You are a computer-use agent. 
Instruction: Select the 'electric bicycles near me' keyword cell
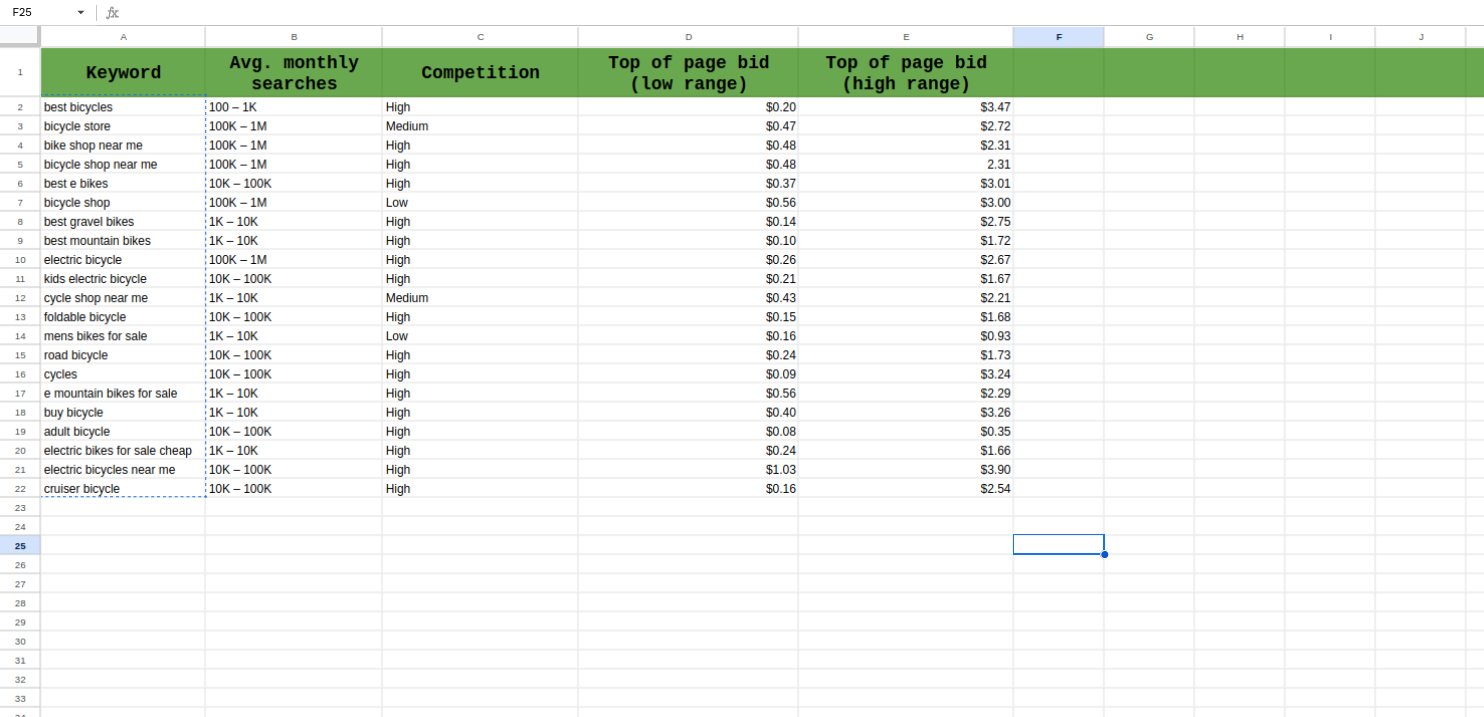click(110, 470)
